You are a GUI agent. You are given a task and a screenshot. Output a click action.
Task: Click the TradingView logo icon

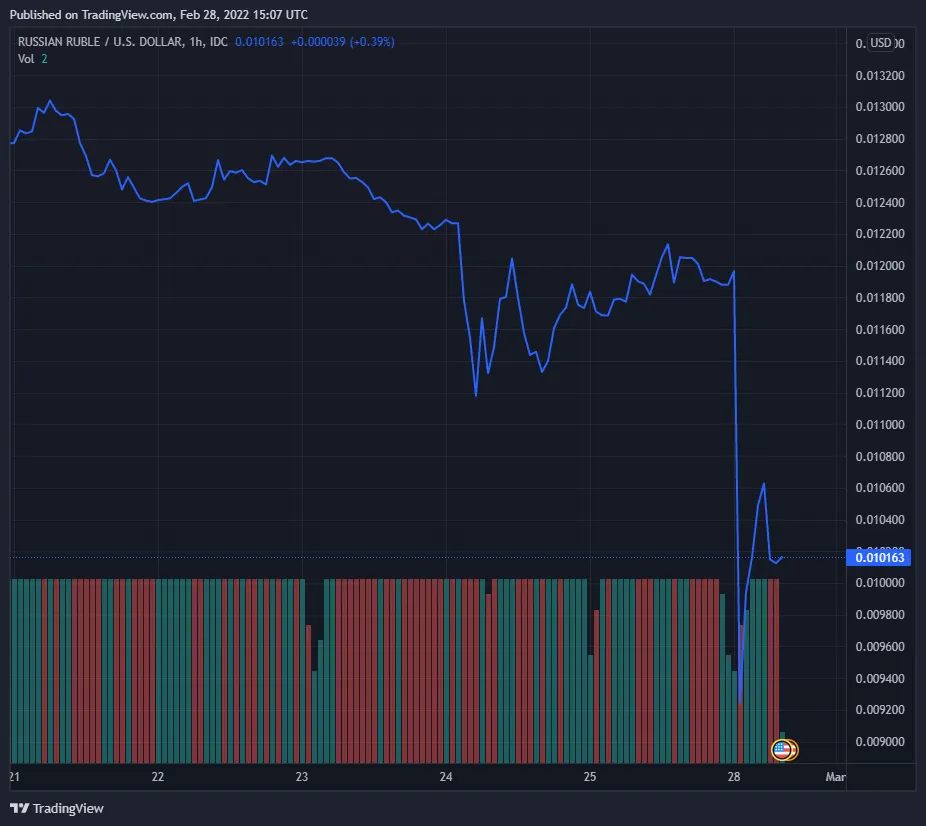click(19, 808)
